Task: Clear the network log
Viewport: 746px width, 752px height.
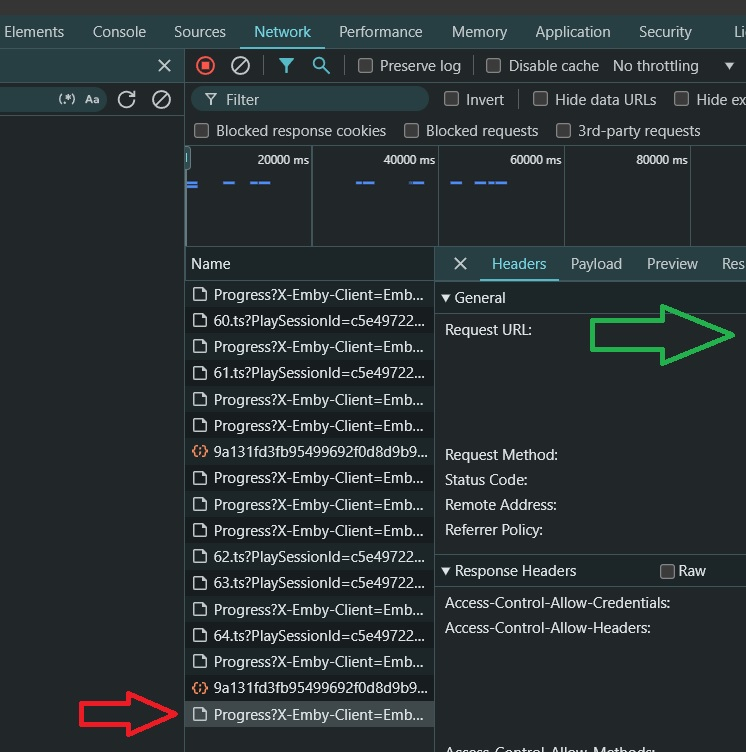Action: [240, 66]
